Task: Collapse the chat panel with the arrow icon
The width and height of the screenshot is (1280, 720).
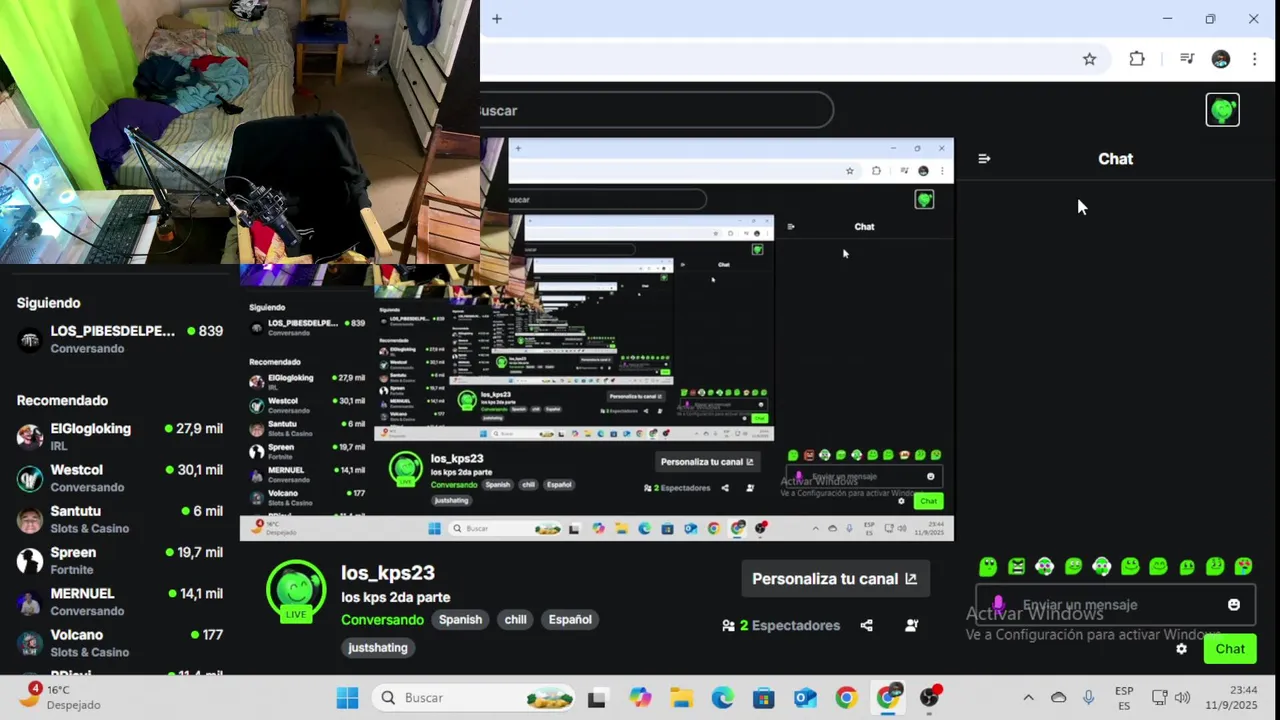Action: 984,159
